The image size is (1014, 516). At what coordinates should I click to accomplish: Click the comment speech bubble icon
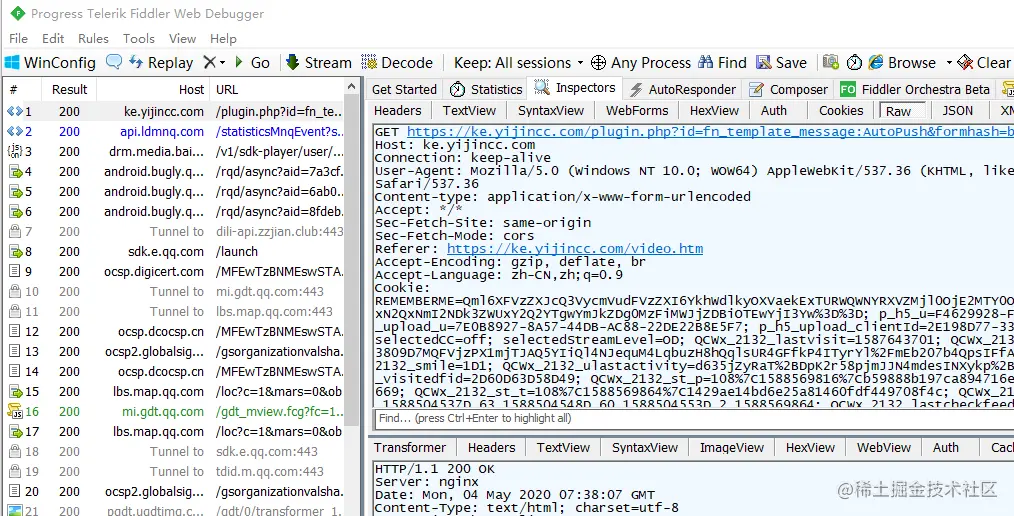pyautogui.click(x=114, y=62)
